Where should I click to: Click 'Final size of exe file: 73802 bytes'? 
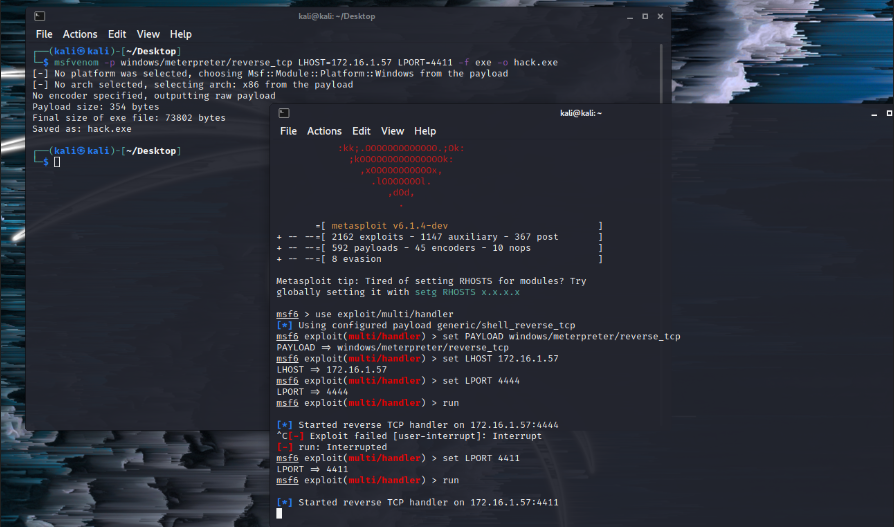(x=129, y=117)
